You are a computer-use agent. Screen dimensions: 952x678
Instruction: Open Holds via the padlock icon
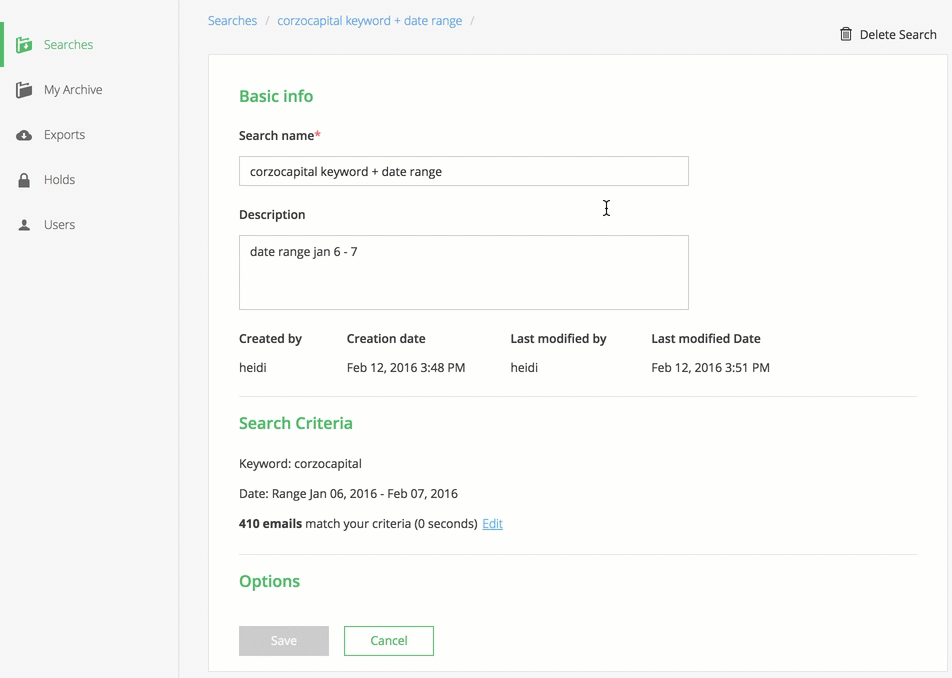tap(23, 179)
